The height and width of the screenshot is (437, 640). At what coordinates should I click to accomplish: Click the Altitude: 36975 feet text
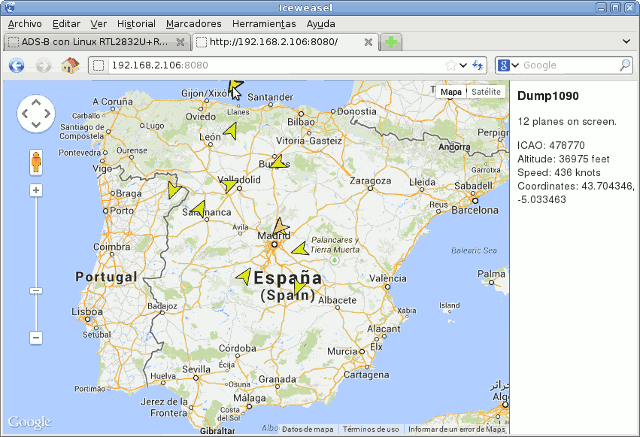563,159
